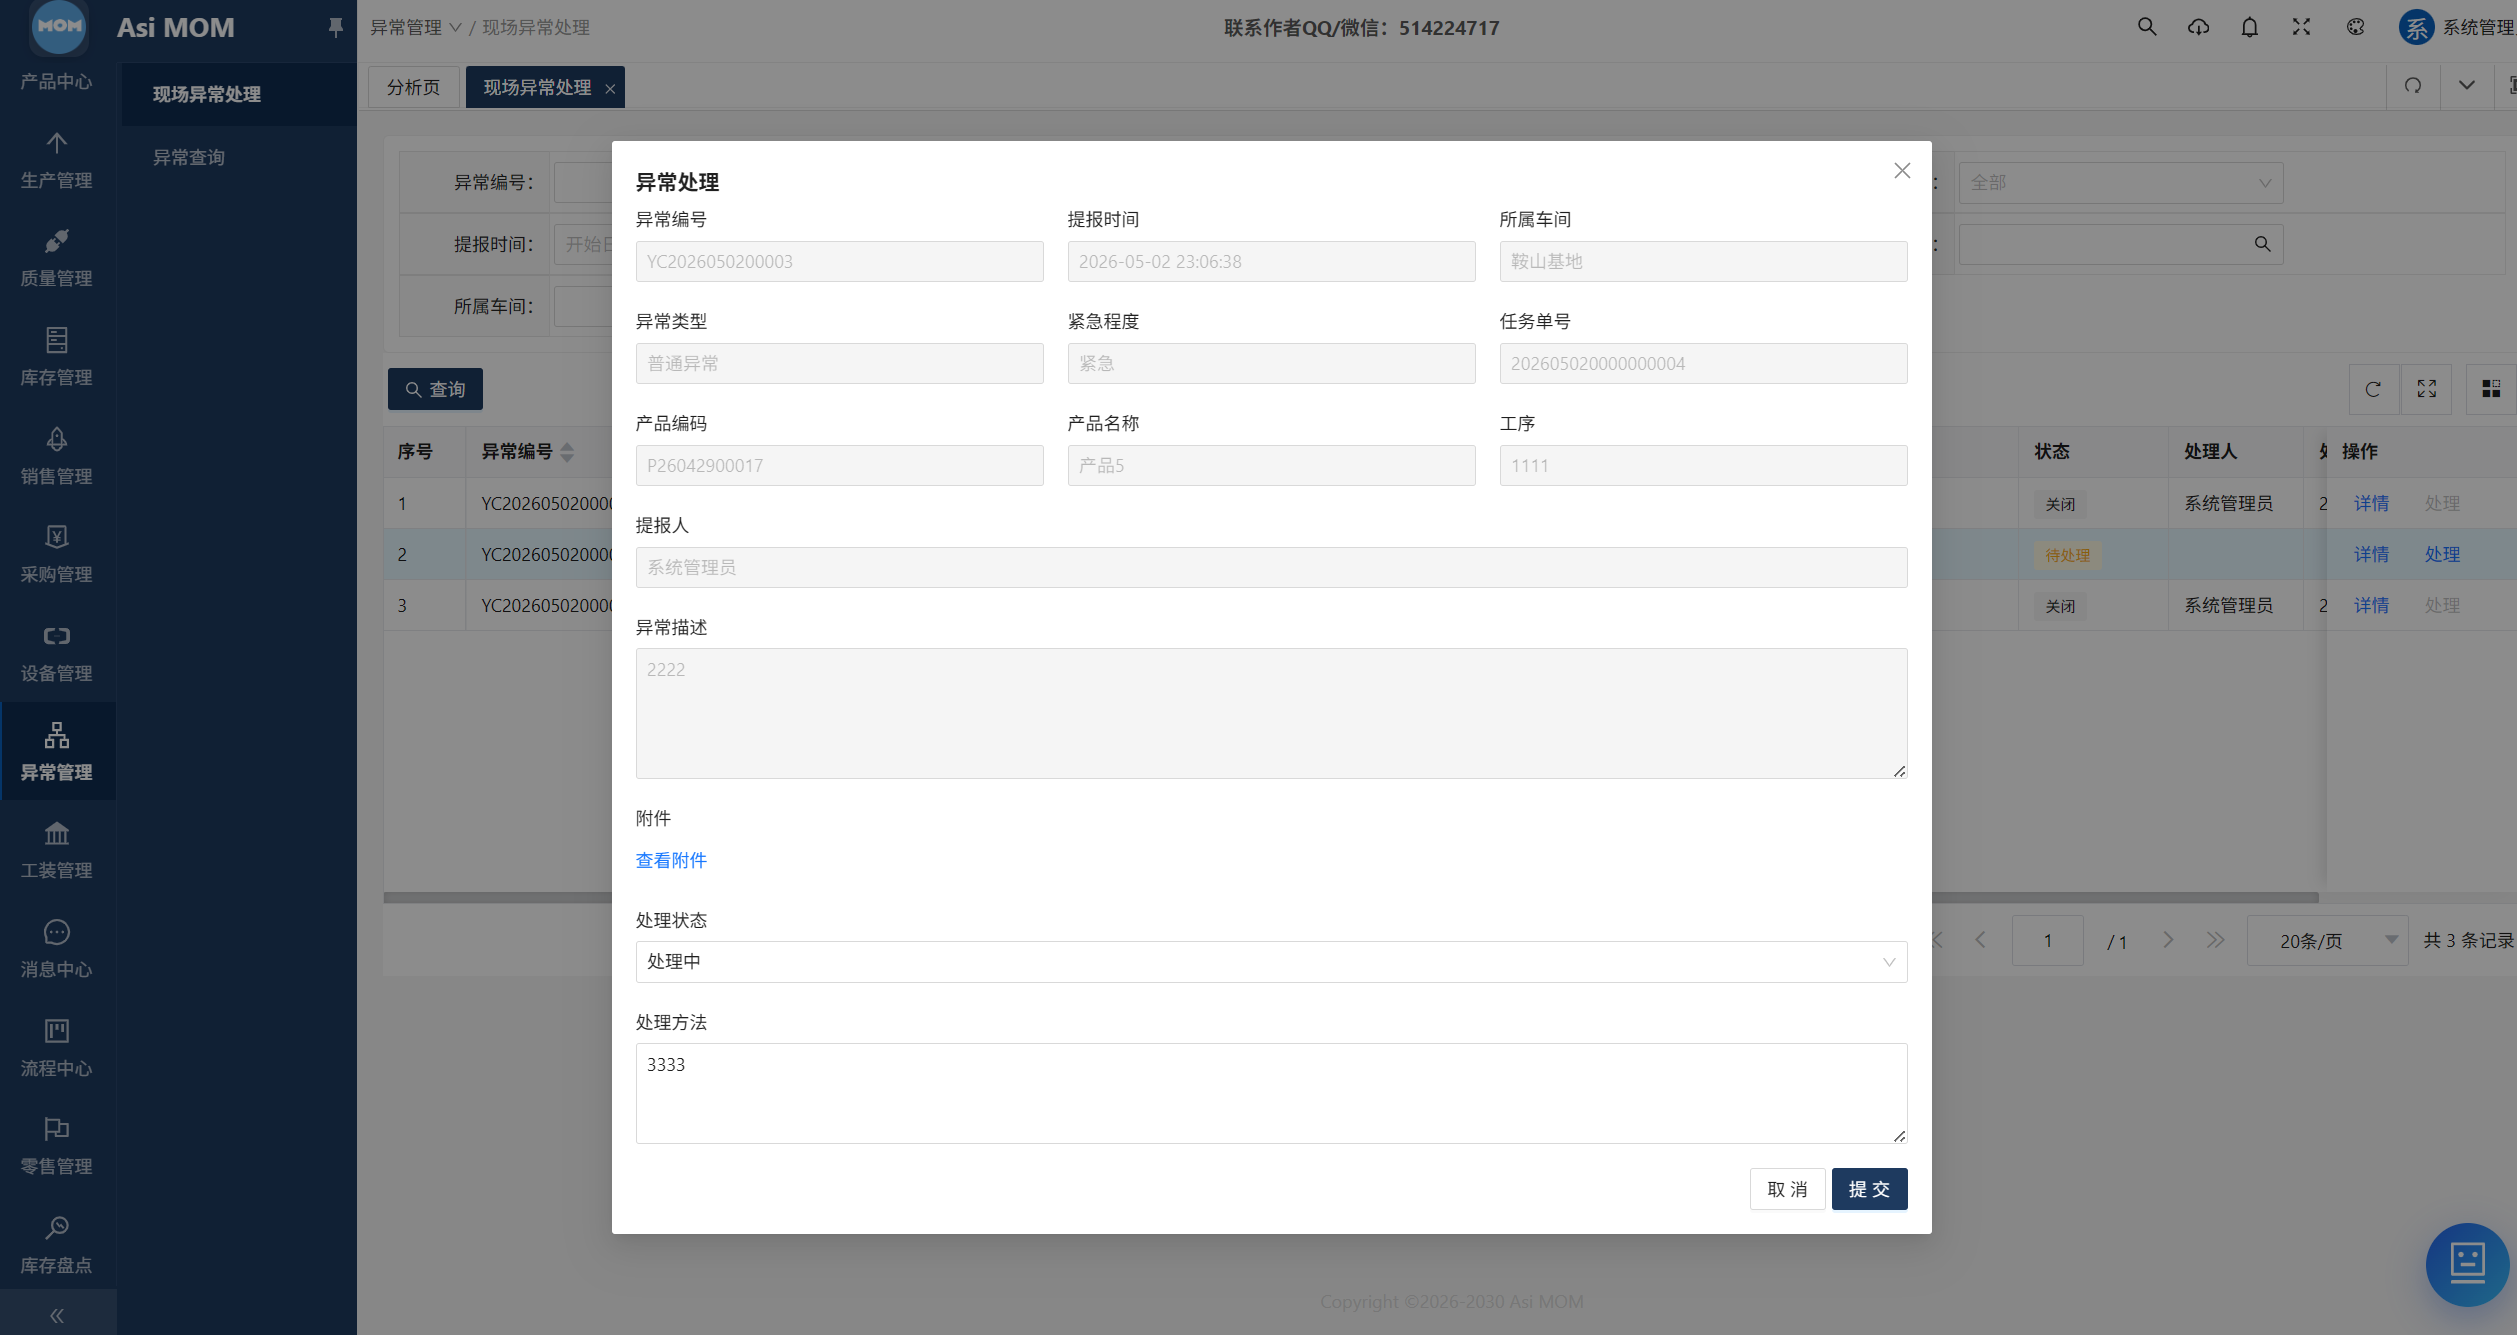Click in the 处理方法 text area
The height and width of the screenshot is (1335, 2517).
(x=1271, y=1093)
